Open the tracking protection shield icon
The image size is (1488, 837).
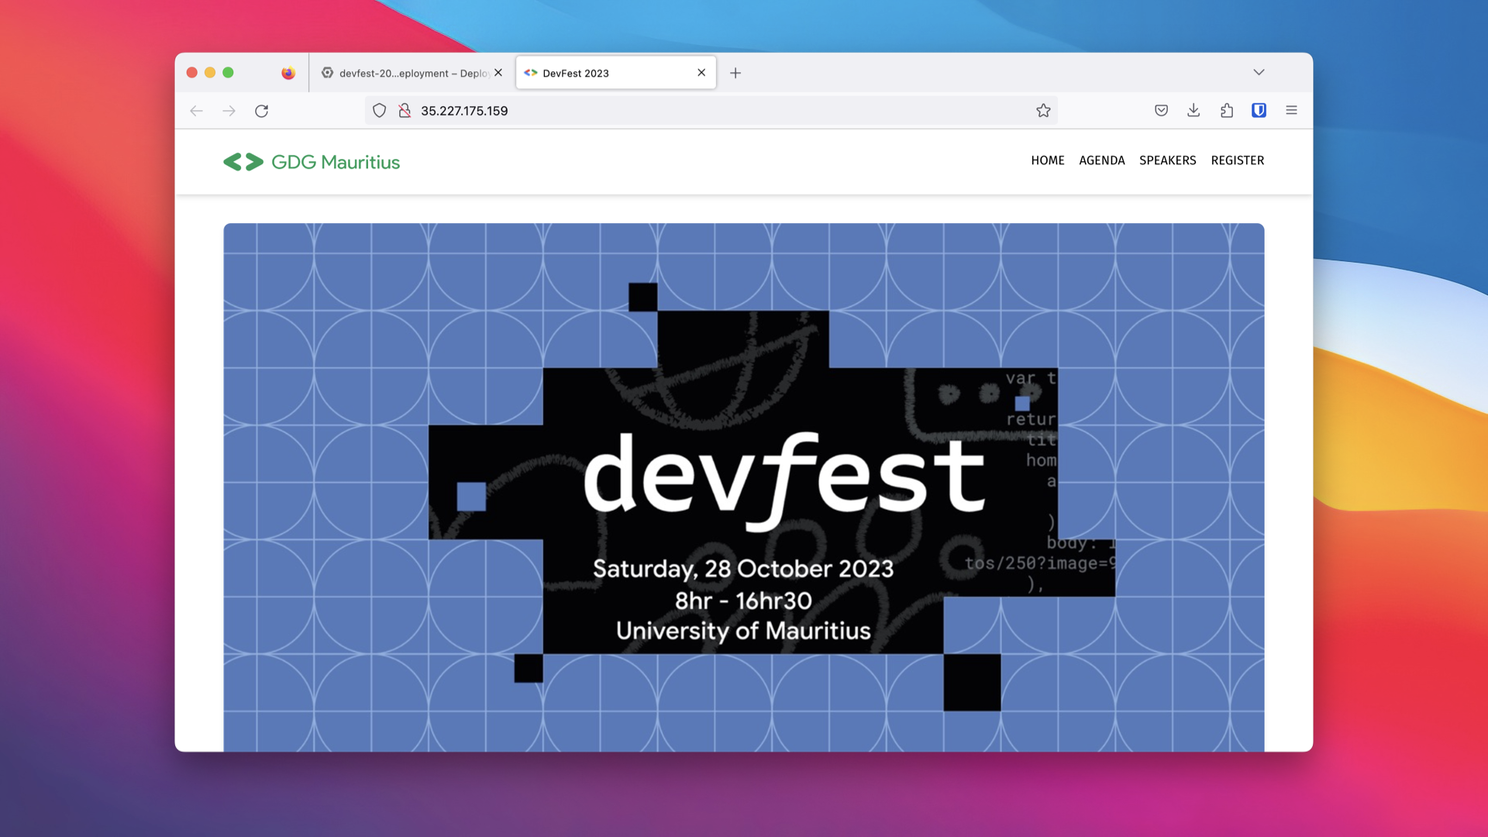pyautogui.click(x=379, y=111)
